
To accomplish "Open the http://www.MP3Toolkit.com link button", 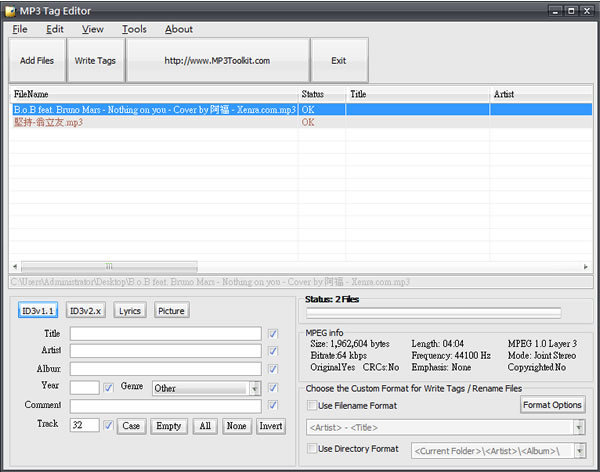I will pyautogui.click(x=217, y=60).
